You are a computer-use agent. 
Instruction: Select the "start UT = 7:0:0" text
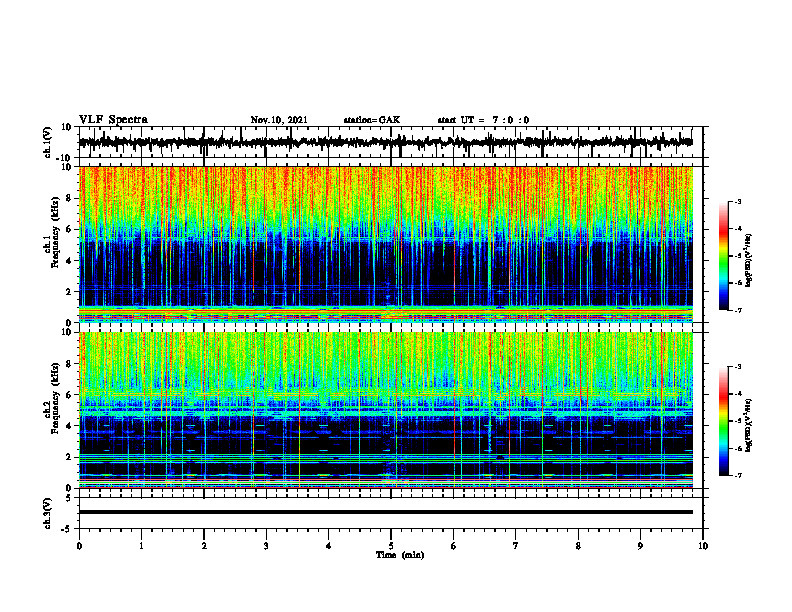pos(483,120)
